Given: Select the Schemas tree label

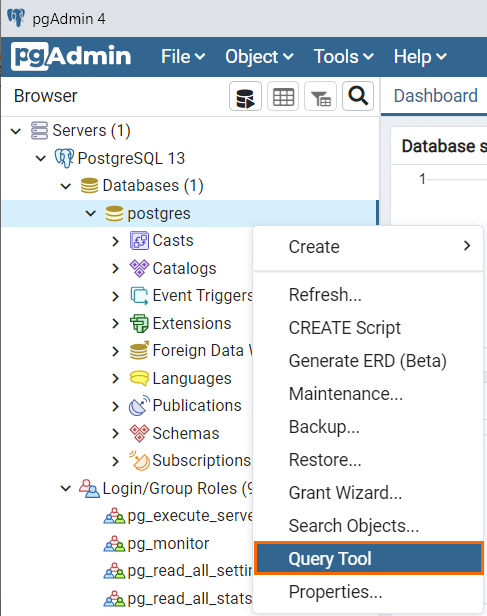Looking at the screenshot, I should pyautogui.click(x=186, y=433).
